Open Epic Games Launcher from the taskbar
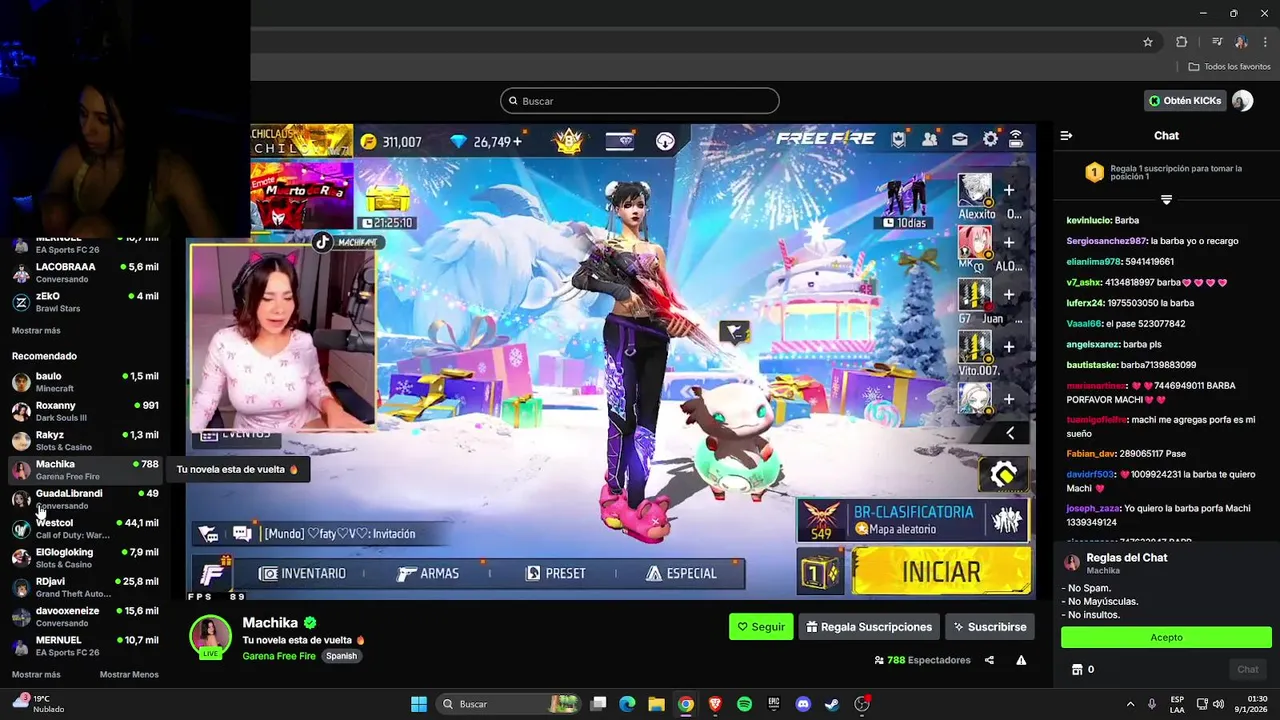The width and height of the screenshot is (1280, 720). 773,704
